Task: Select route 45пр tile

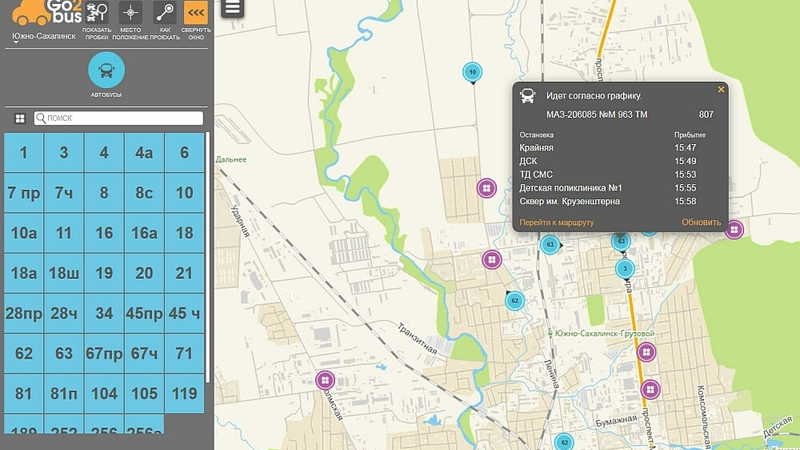Action: coord(144,313)
